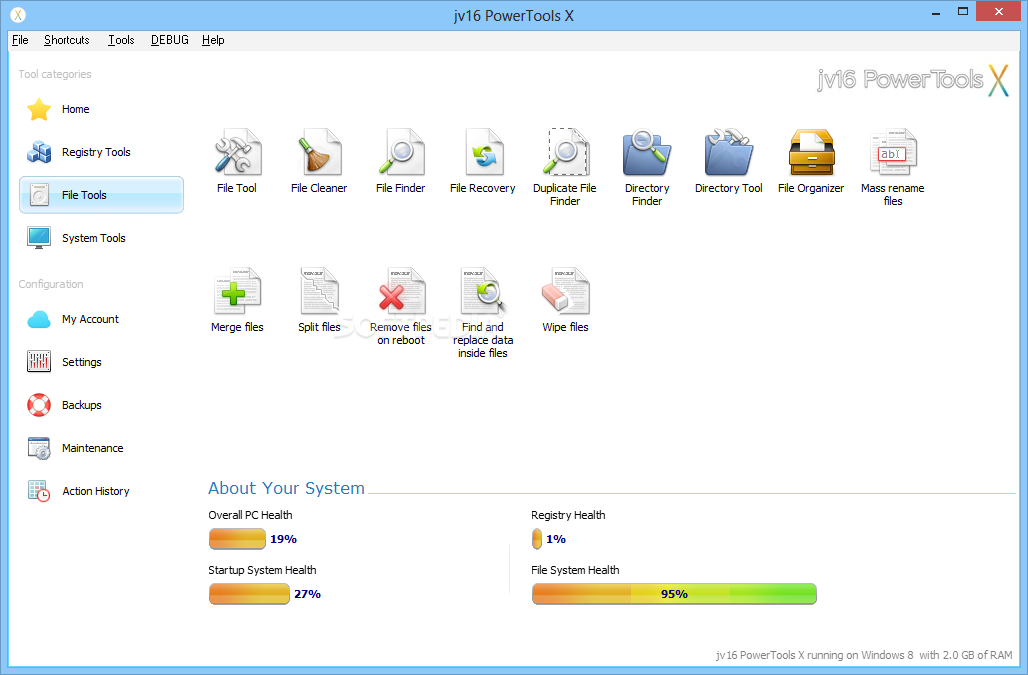Viewport: 1028px width, 675px height.
Task: Open the File Cleaner tool
Action: click(319, 158)
